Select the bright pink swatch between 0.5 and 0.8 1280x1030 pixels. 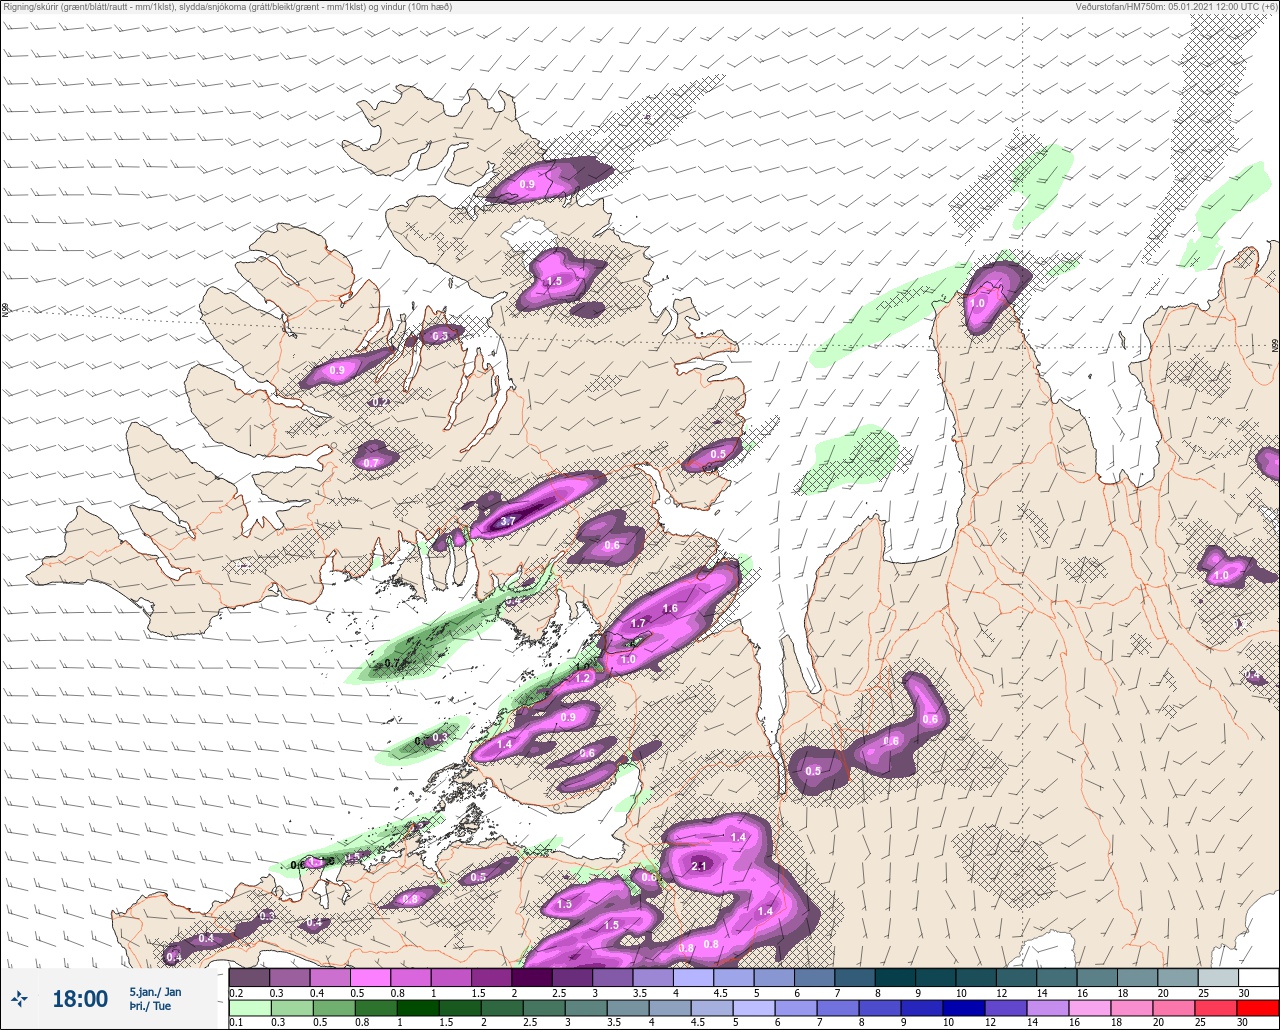click(x=370, y=977)
